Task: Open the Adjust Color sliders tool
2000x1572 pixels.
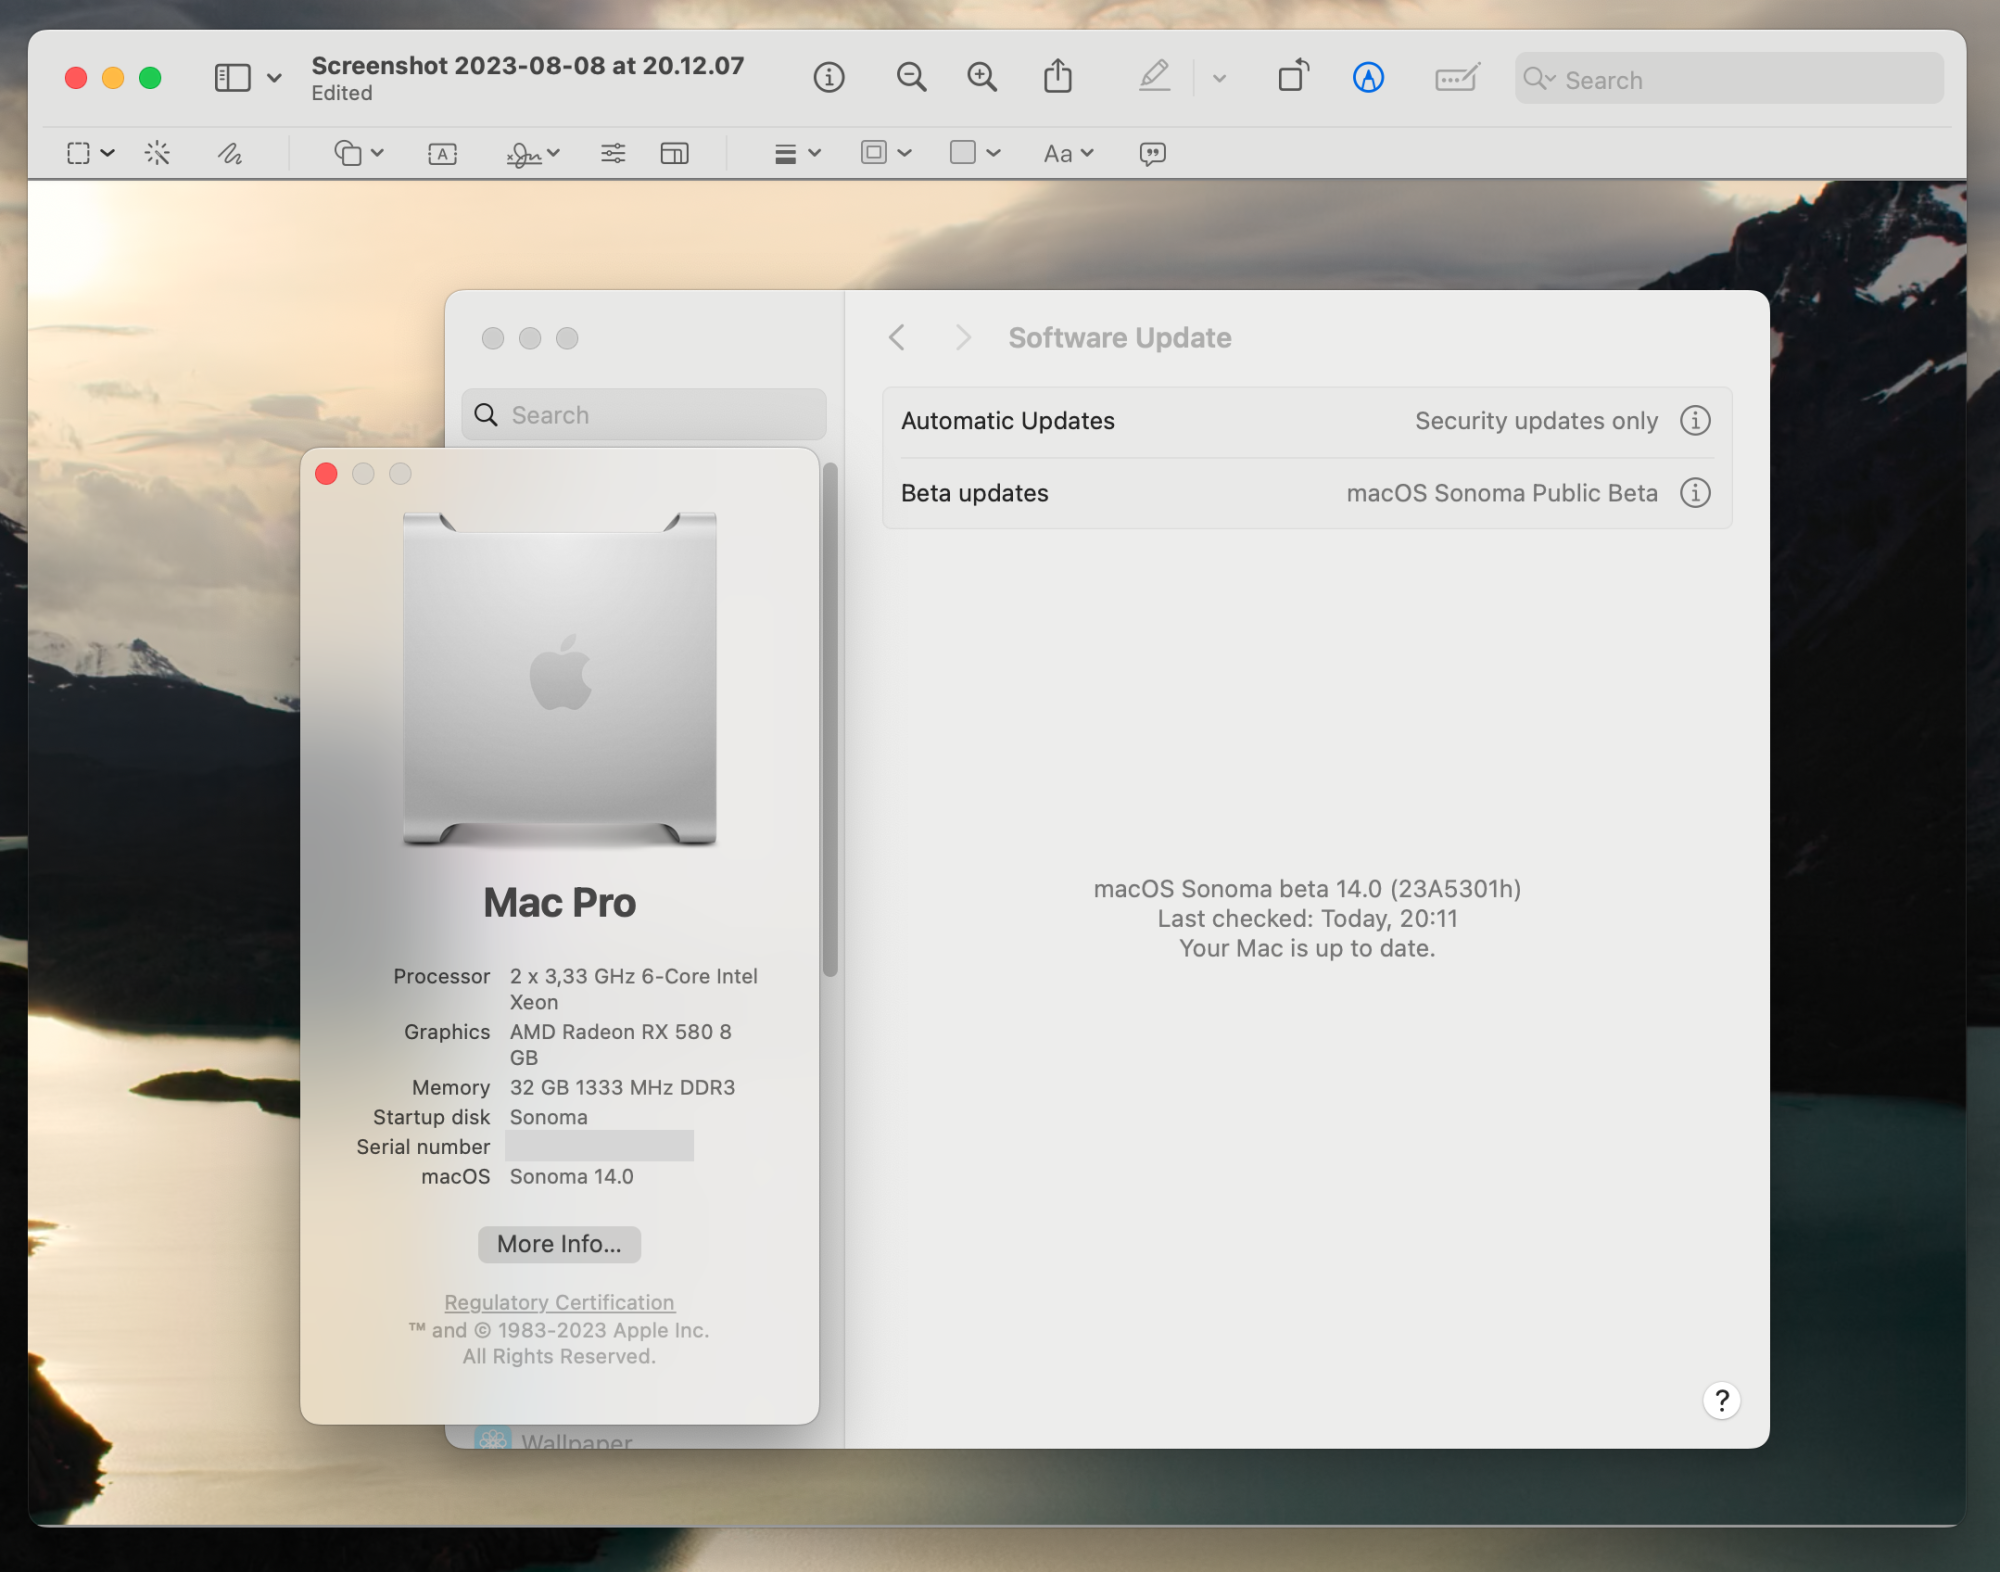Action: point(612,153)
